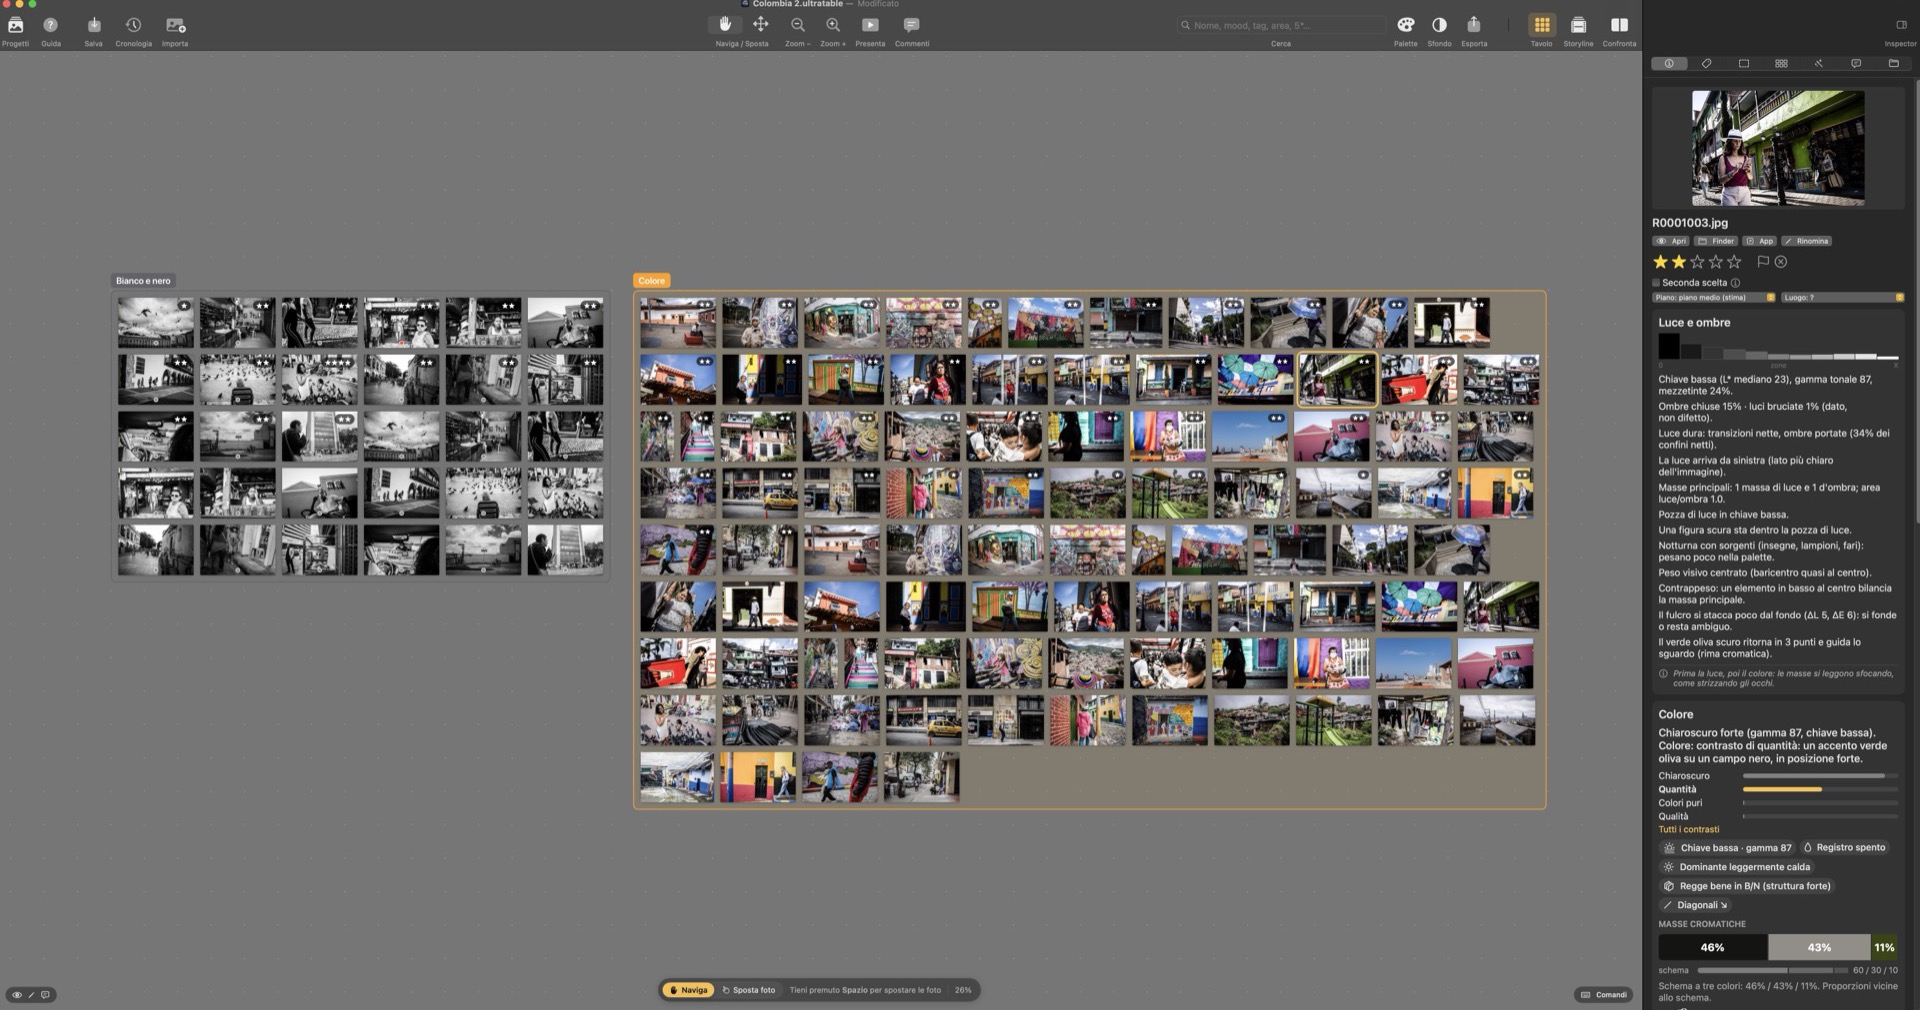Click the Importa import icon
Image resolution: width=1920 pixels, height=1010 pixels.
pyautogui.click(x=175, y=25)
